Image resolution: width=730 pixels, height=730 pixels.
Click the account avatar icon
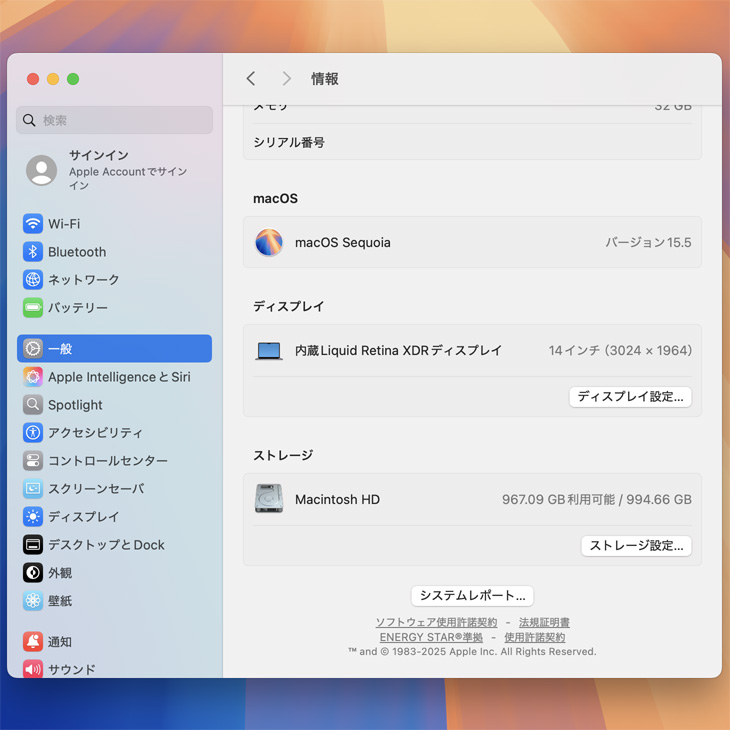pyautogui.click(x=41, y=170)
